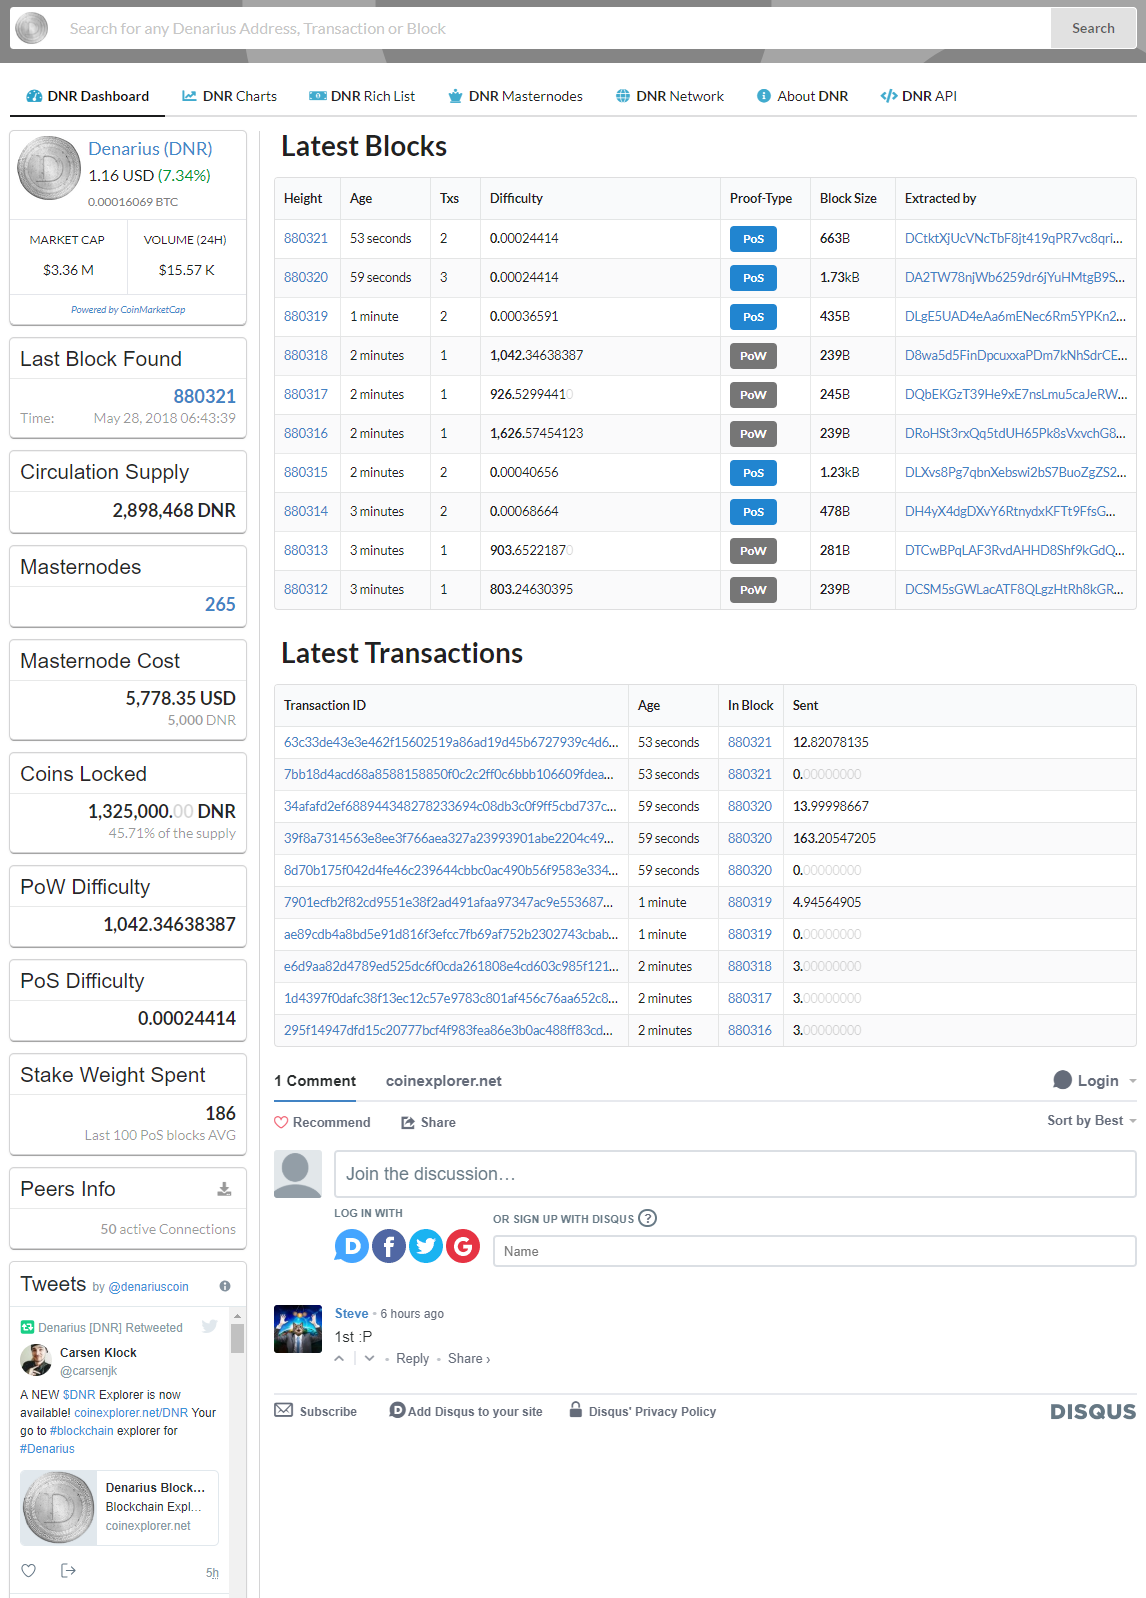Open the Sort by Best dropdown
This screenshot has width=1146, height=1598.
click(1092, 1121)
